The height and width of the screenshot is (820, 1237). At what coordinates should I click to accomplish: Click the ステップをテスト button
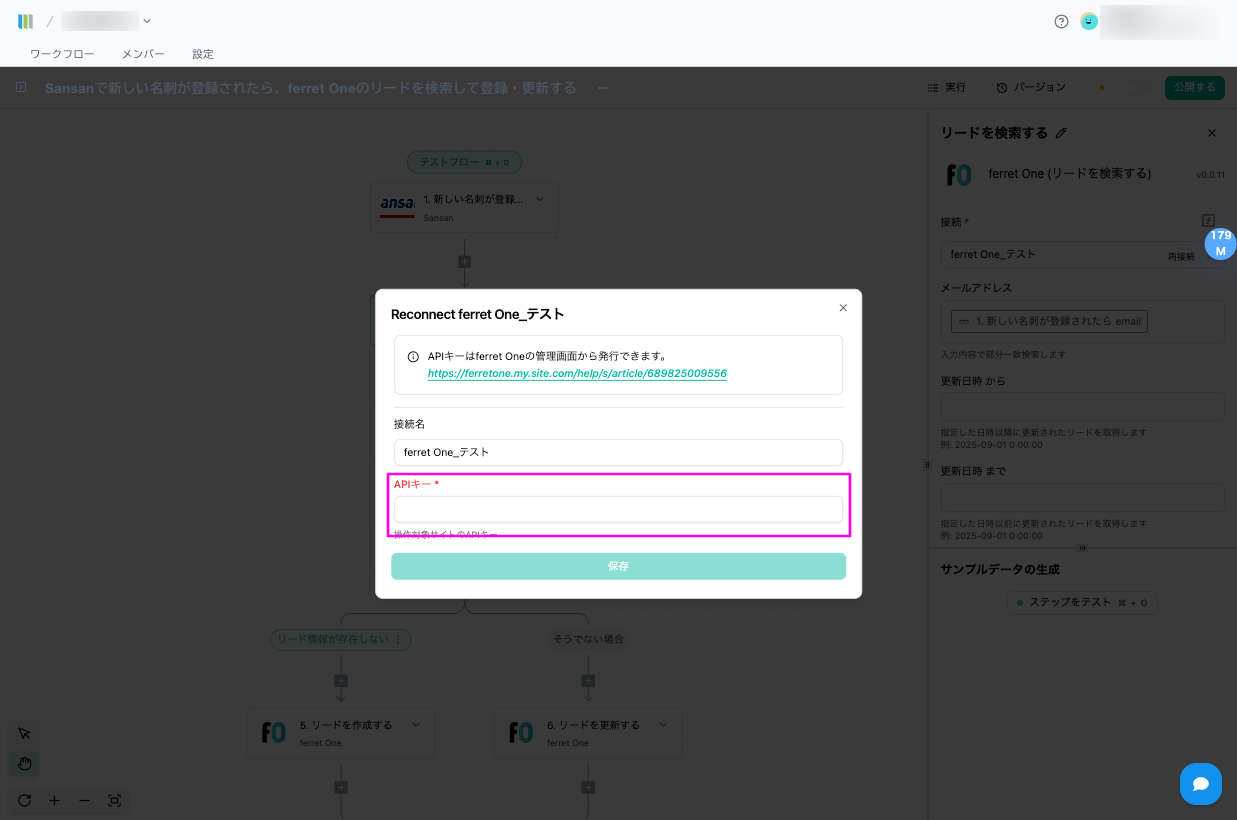1082,602
